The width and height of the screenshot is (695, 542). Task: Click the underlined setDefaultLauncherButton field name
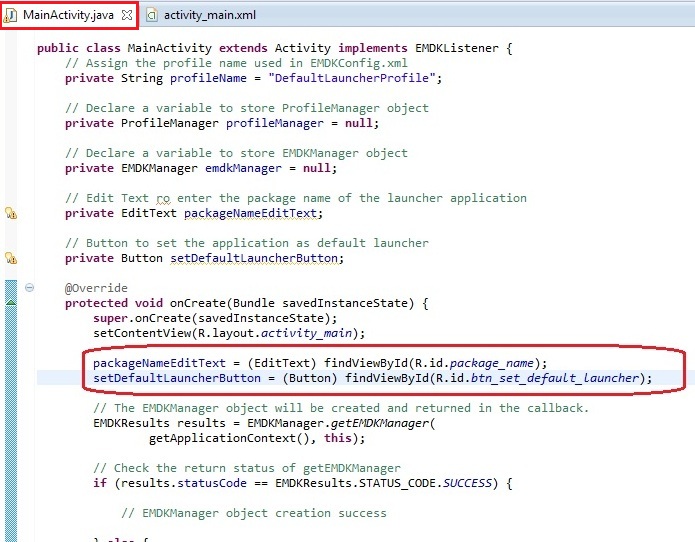256,258
